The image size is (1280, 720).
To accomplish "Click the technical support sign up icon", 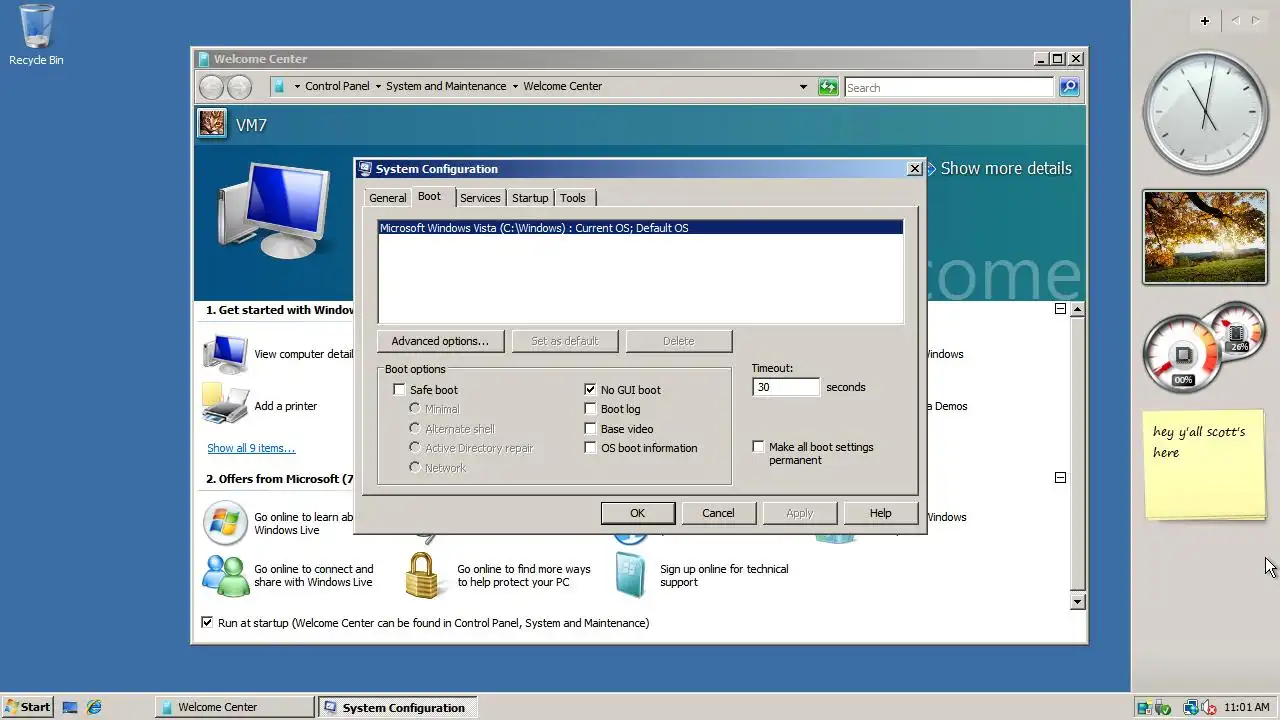I will tap(630, 576).
